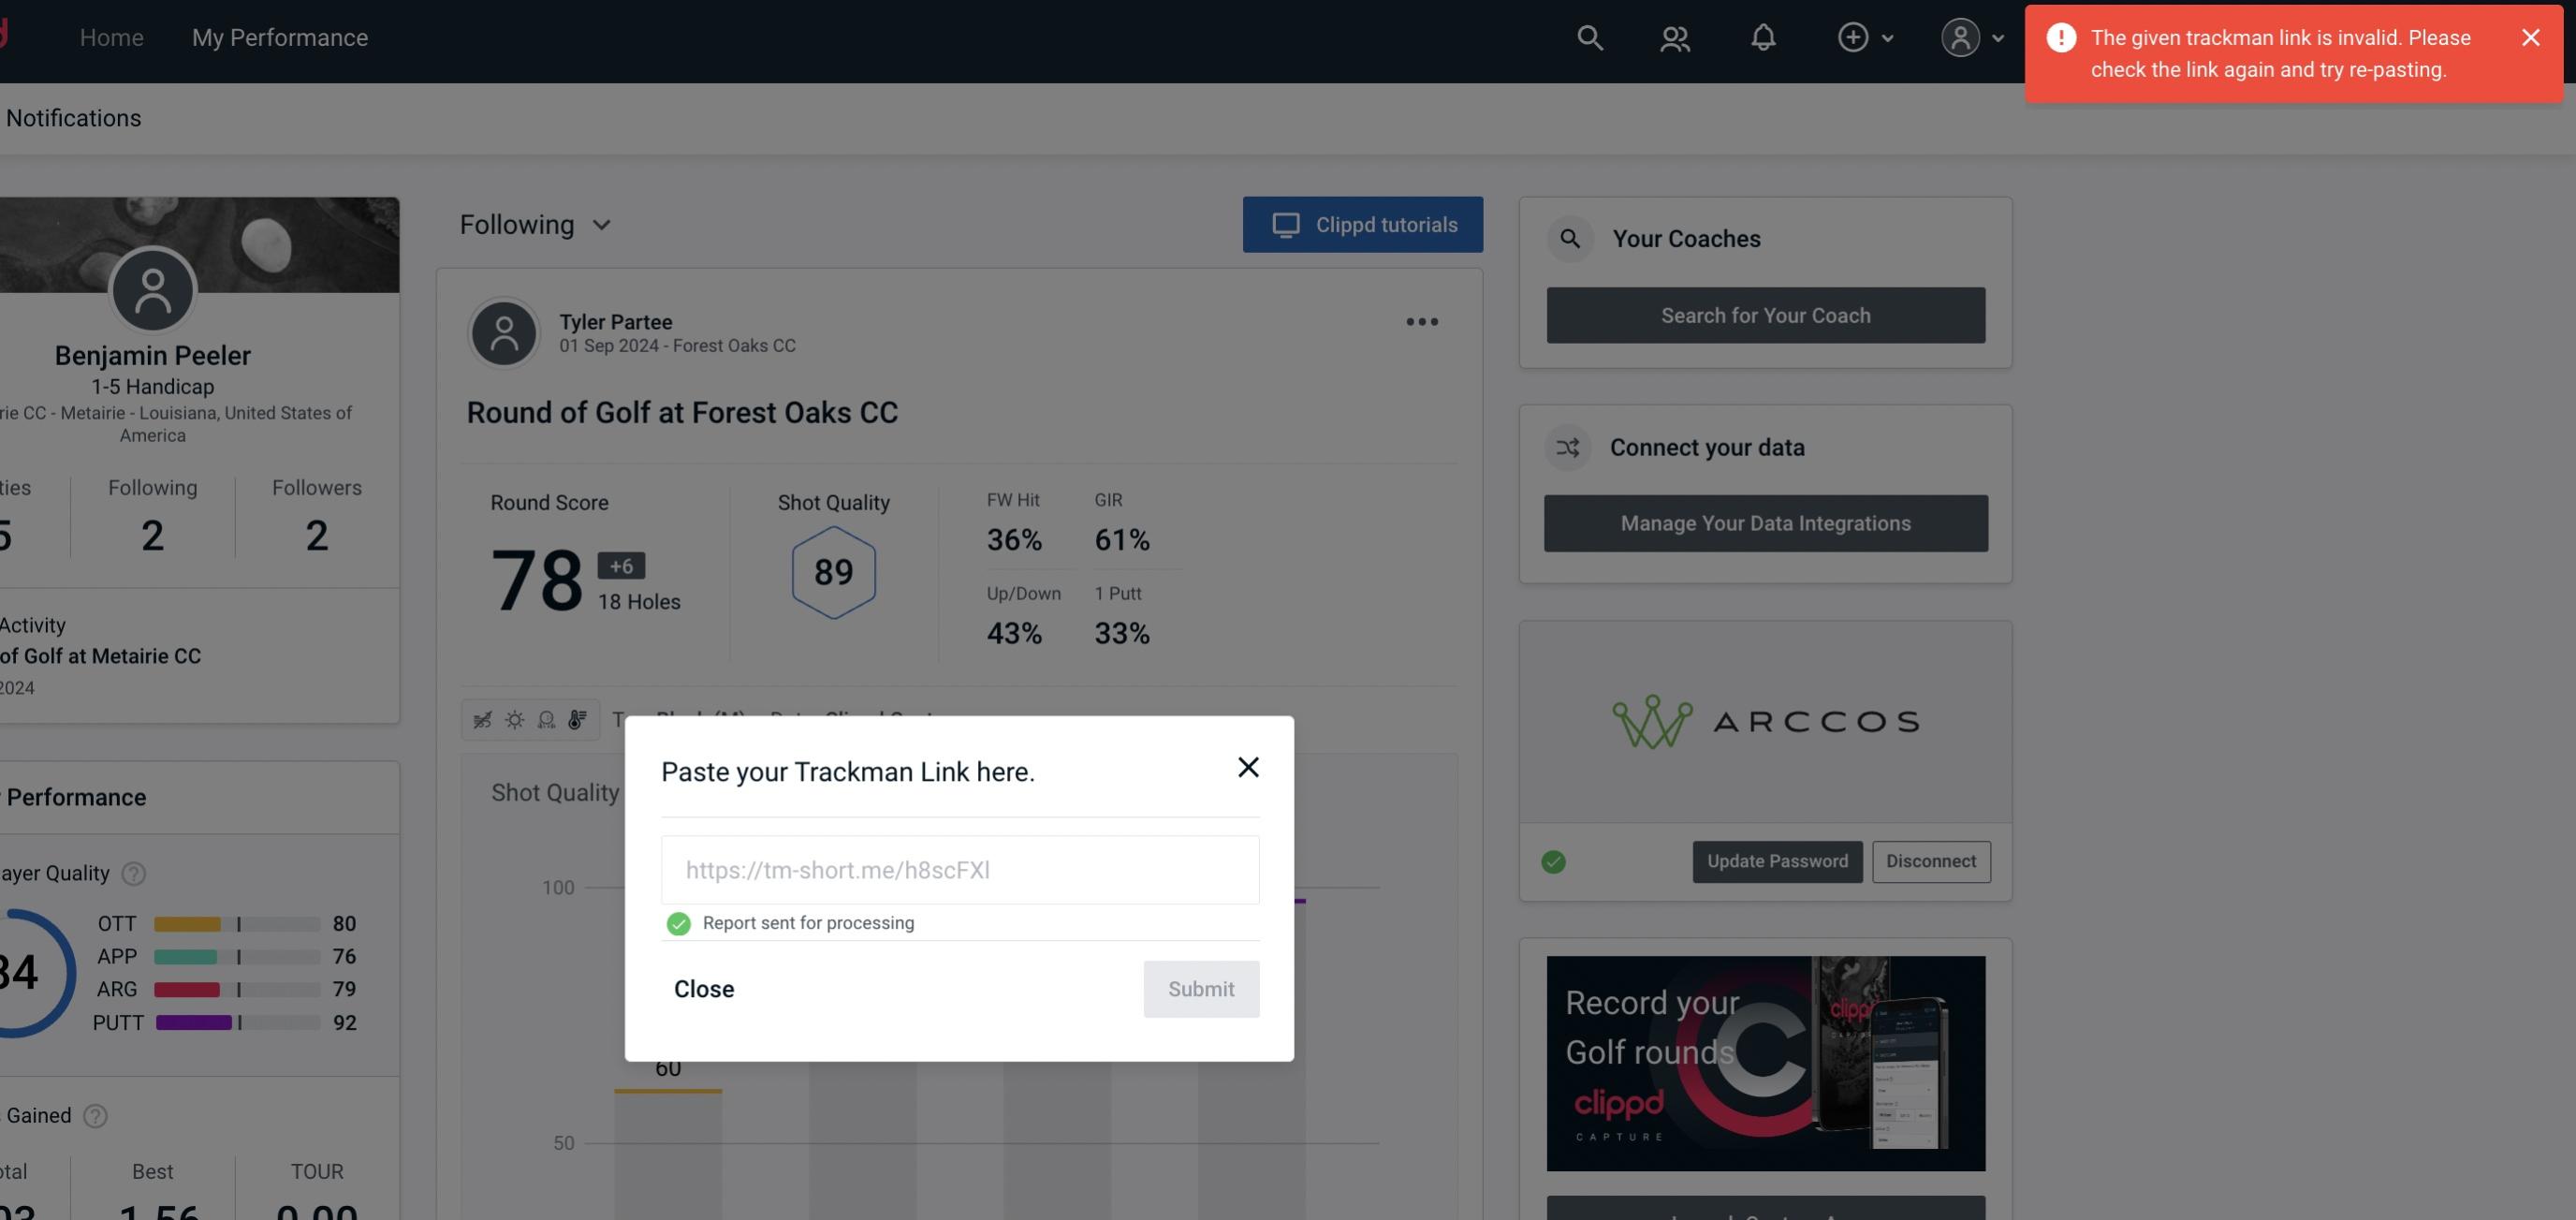Click the Manage Your Data Integrations button
This screenshot has height=1220, width=2576.
1766,522
